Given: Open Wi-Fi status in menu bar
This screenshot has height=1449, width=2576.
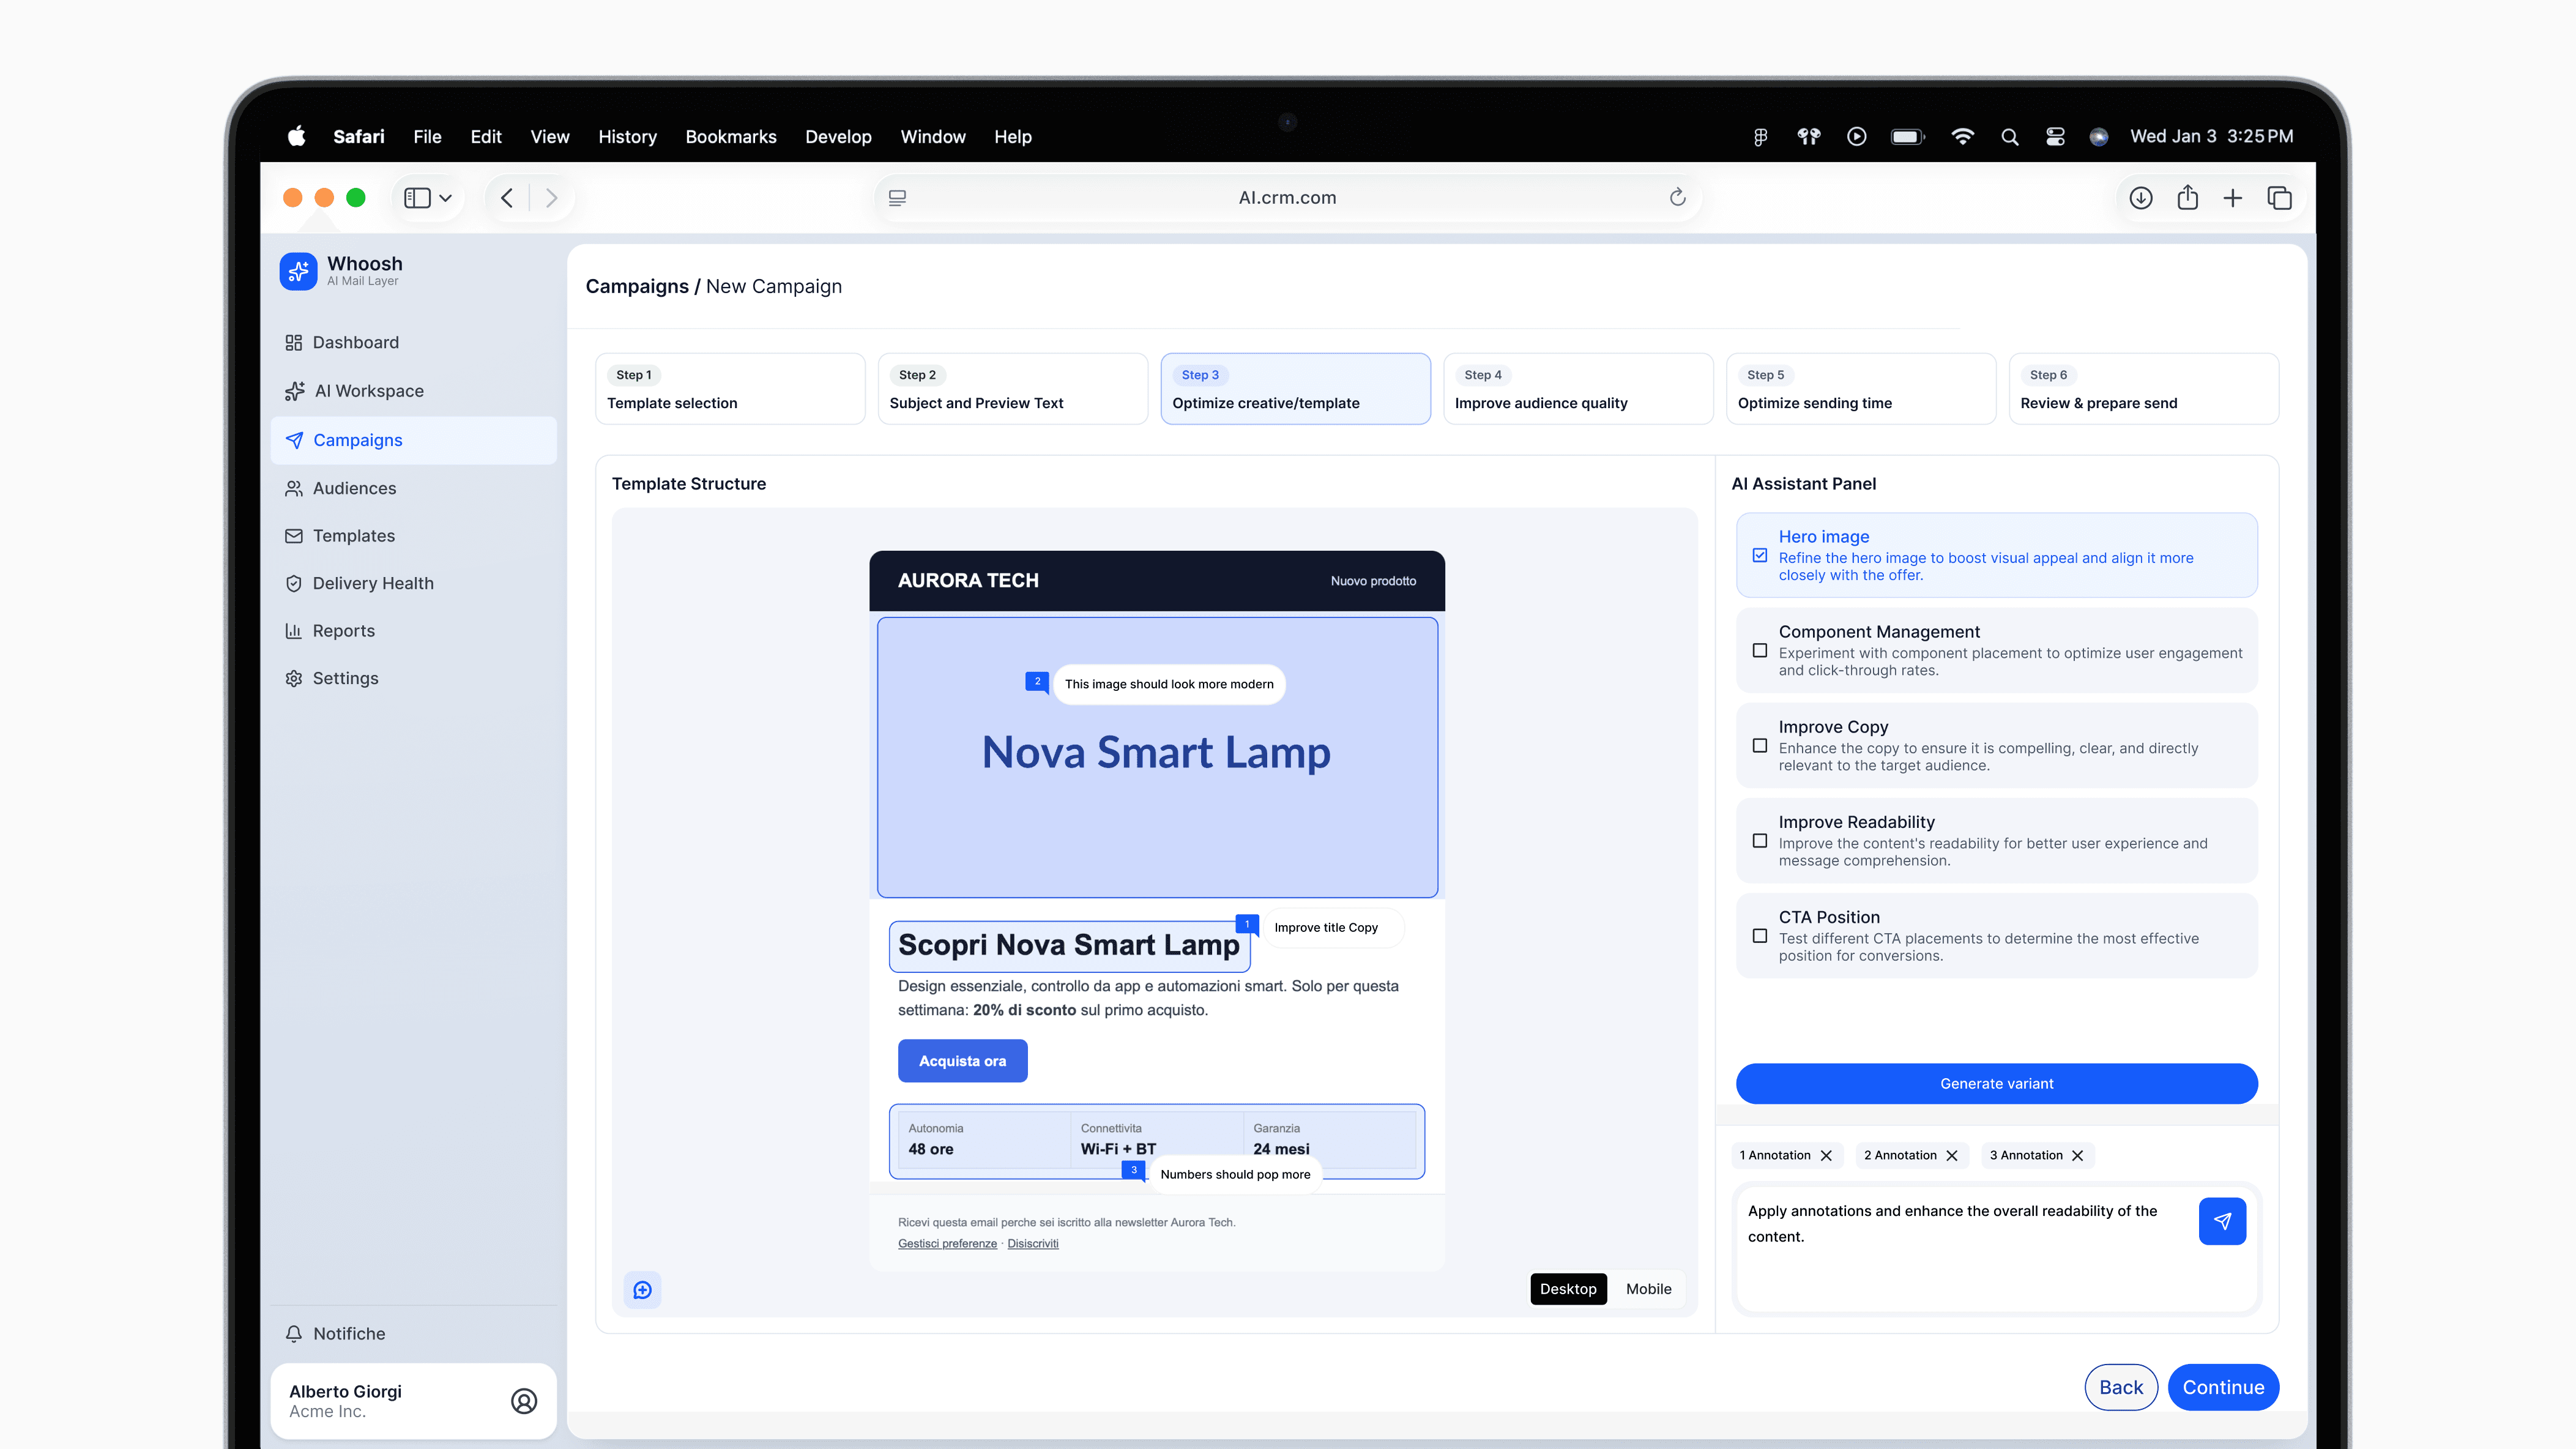Looking at the screenshot, I should click(x=1963, y=137).
